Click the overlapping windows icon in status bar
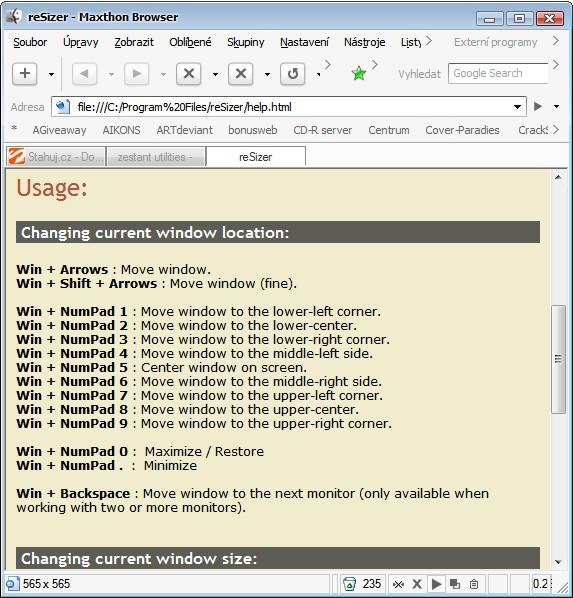Viewport: 573px width, 598px height. tap(455, 584)
